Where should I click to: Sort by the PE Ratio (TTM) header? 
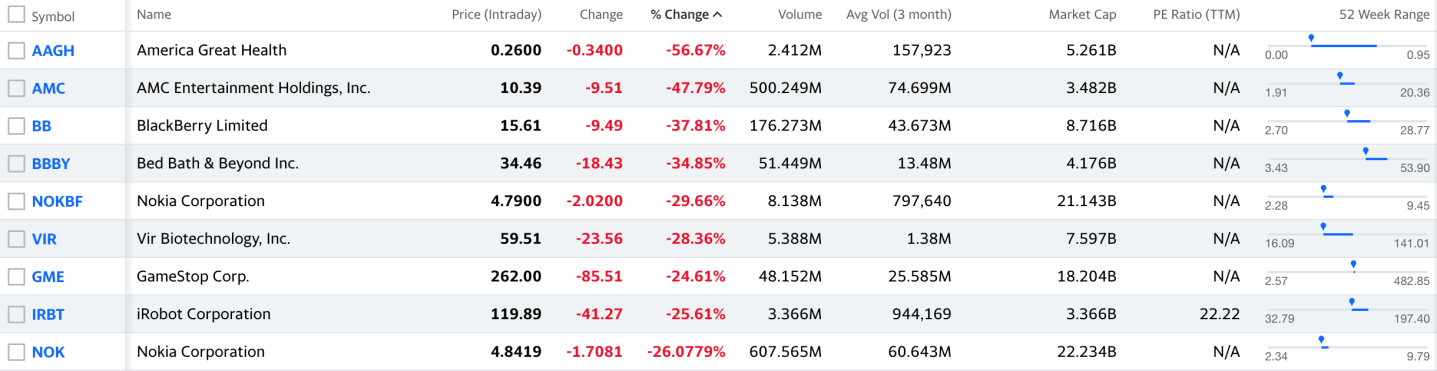click(1196, 15)
